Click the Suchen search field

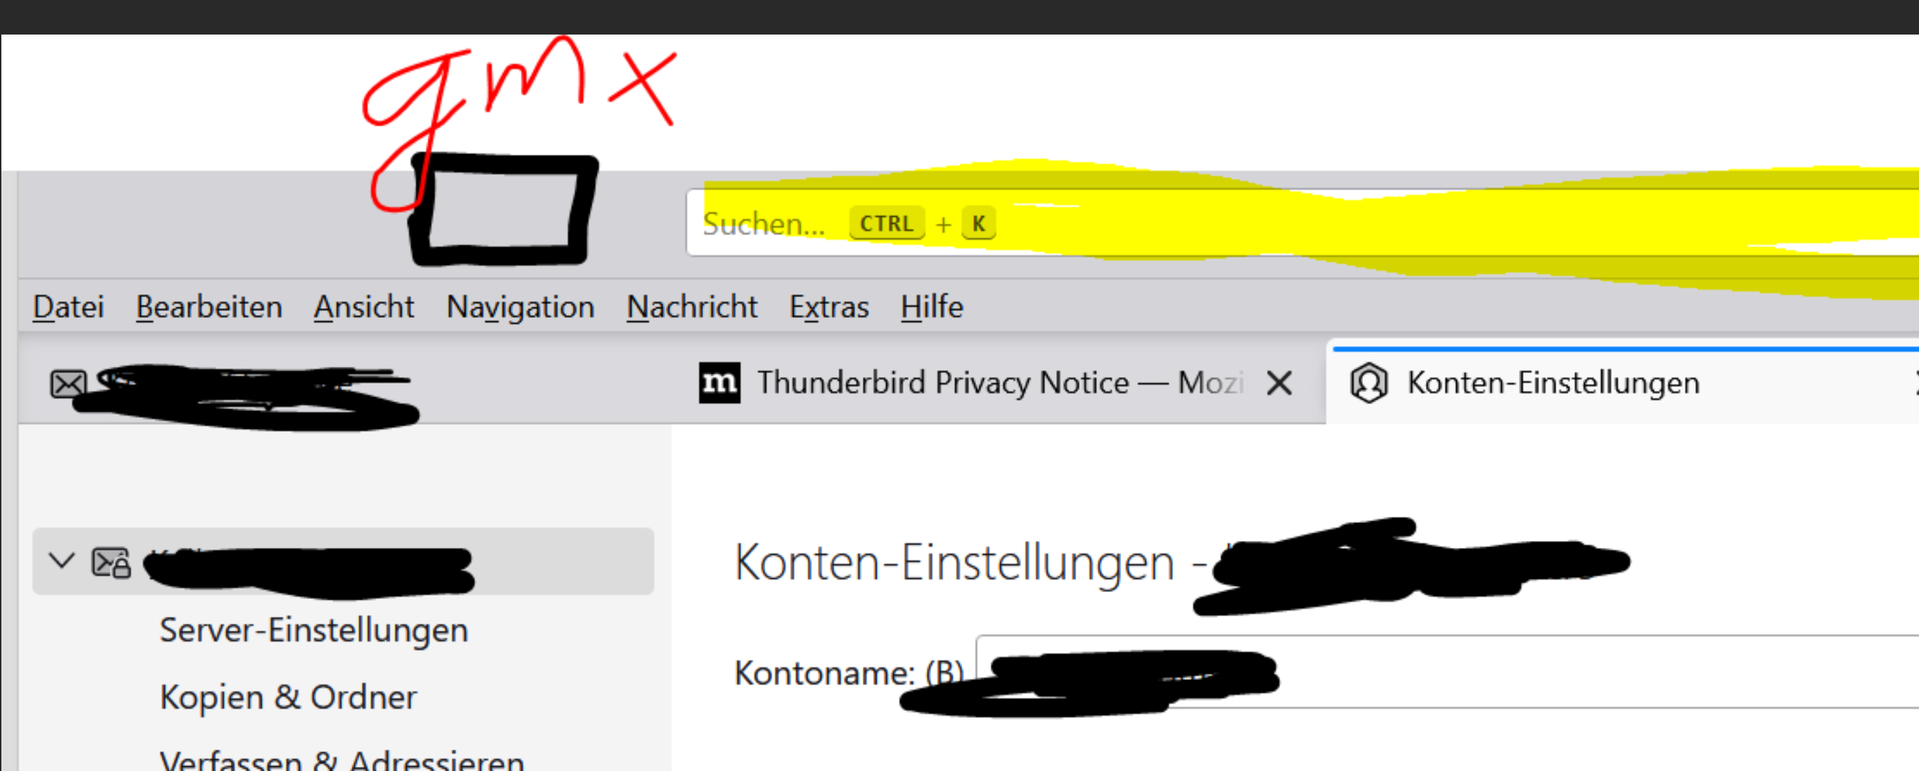coord(1302,222)
